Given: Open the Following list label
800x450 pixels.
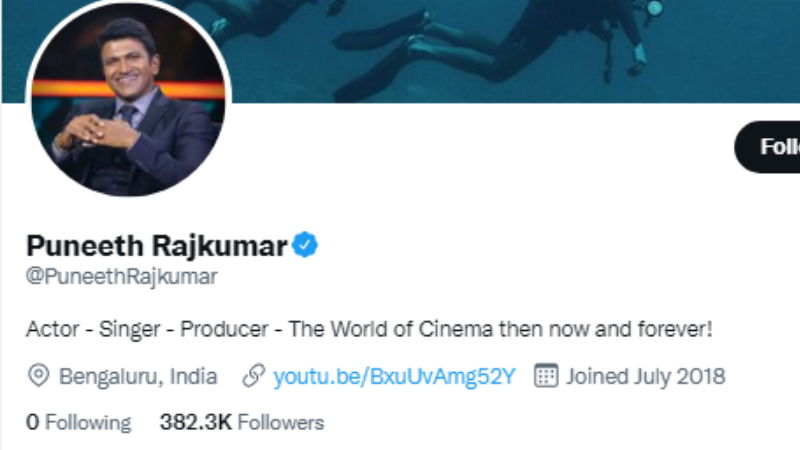Looking at the screenshot, I should (x=88, y=423).
